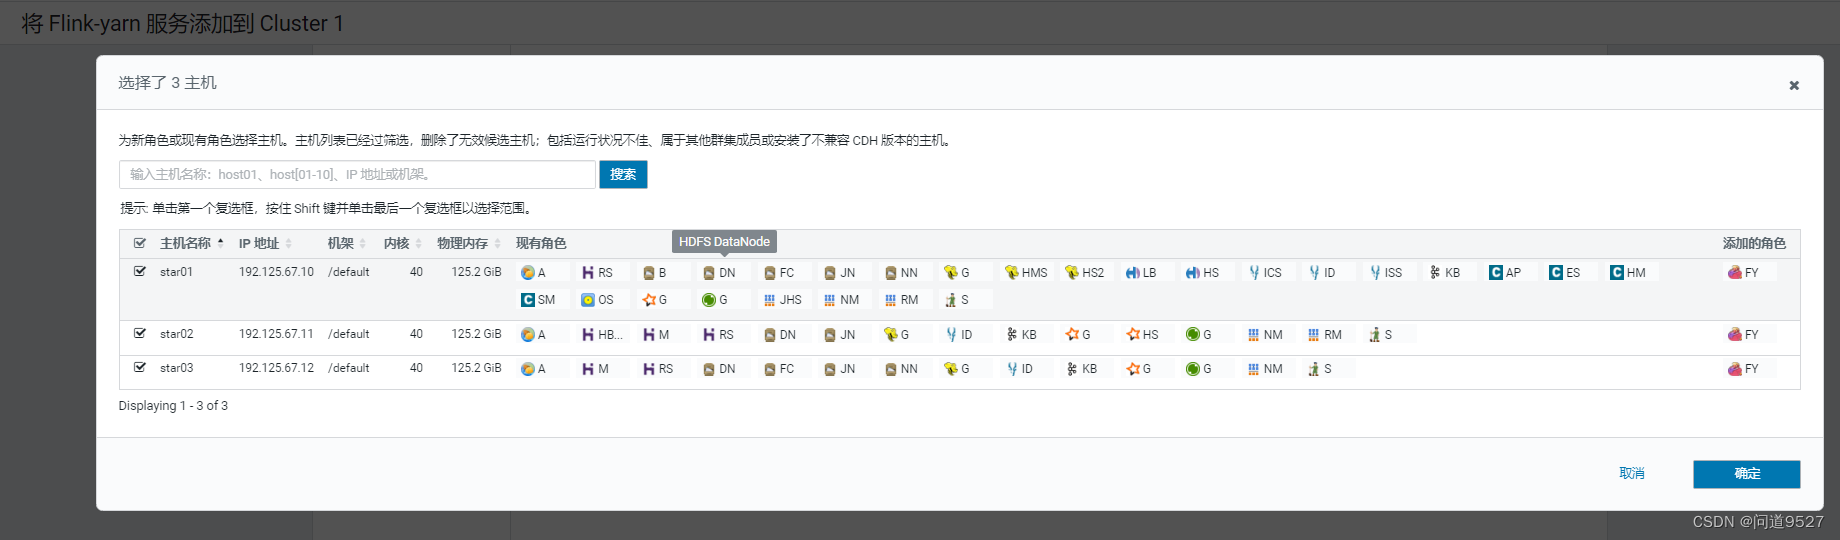Click the star01 FY added role icon

pos(1735,272)
